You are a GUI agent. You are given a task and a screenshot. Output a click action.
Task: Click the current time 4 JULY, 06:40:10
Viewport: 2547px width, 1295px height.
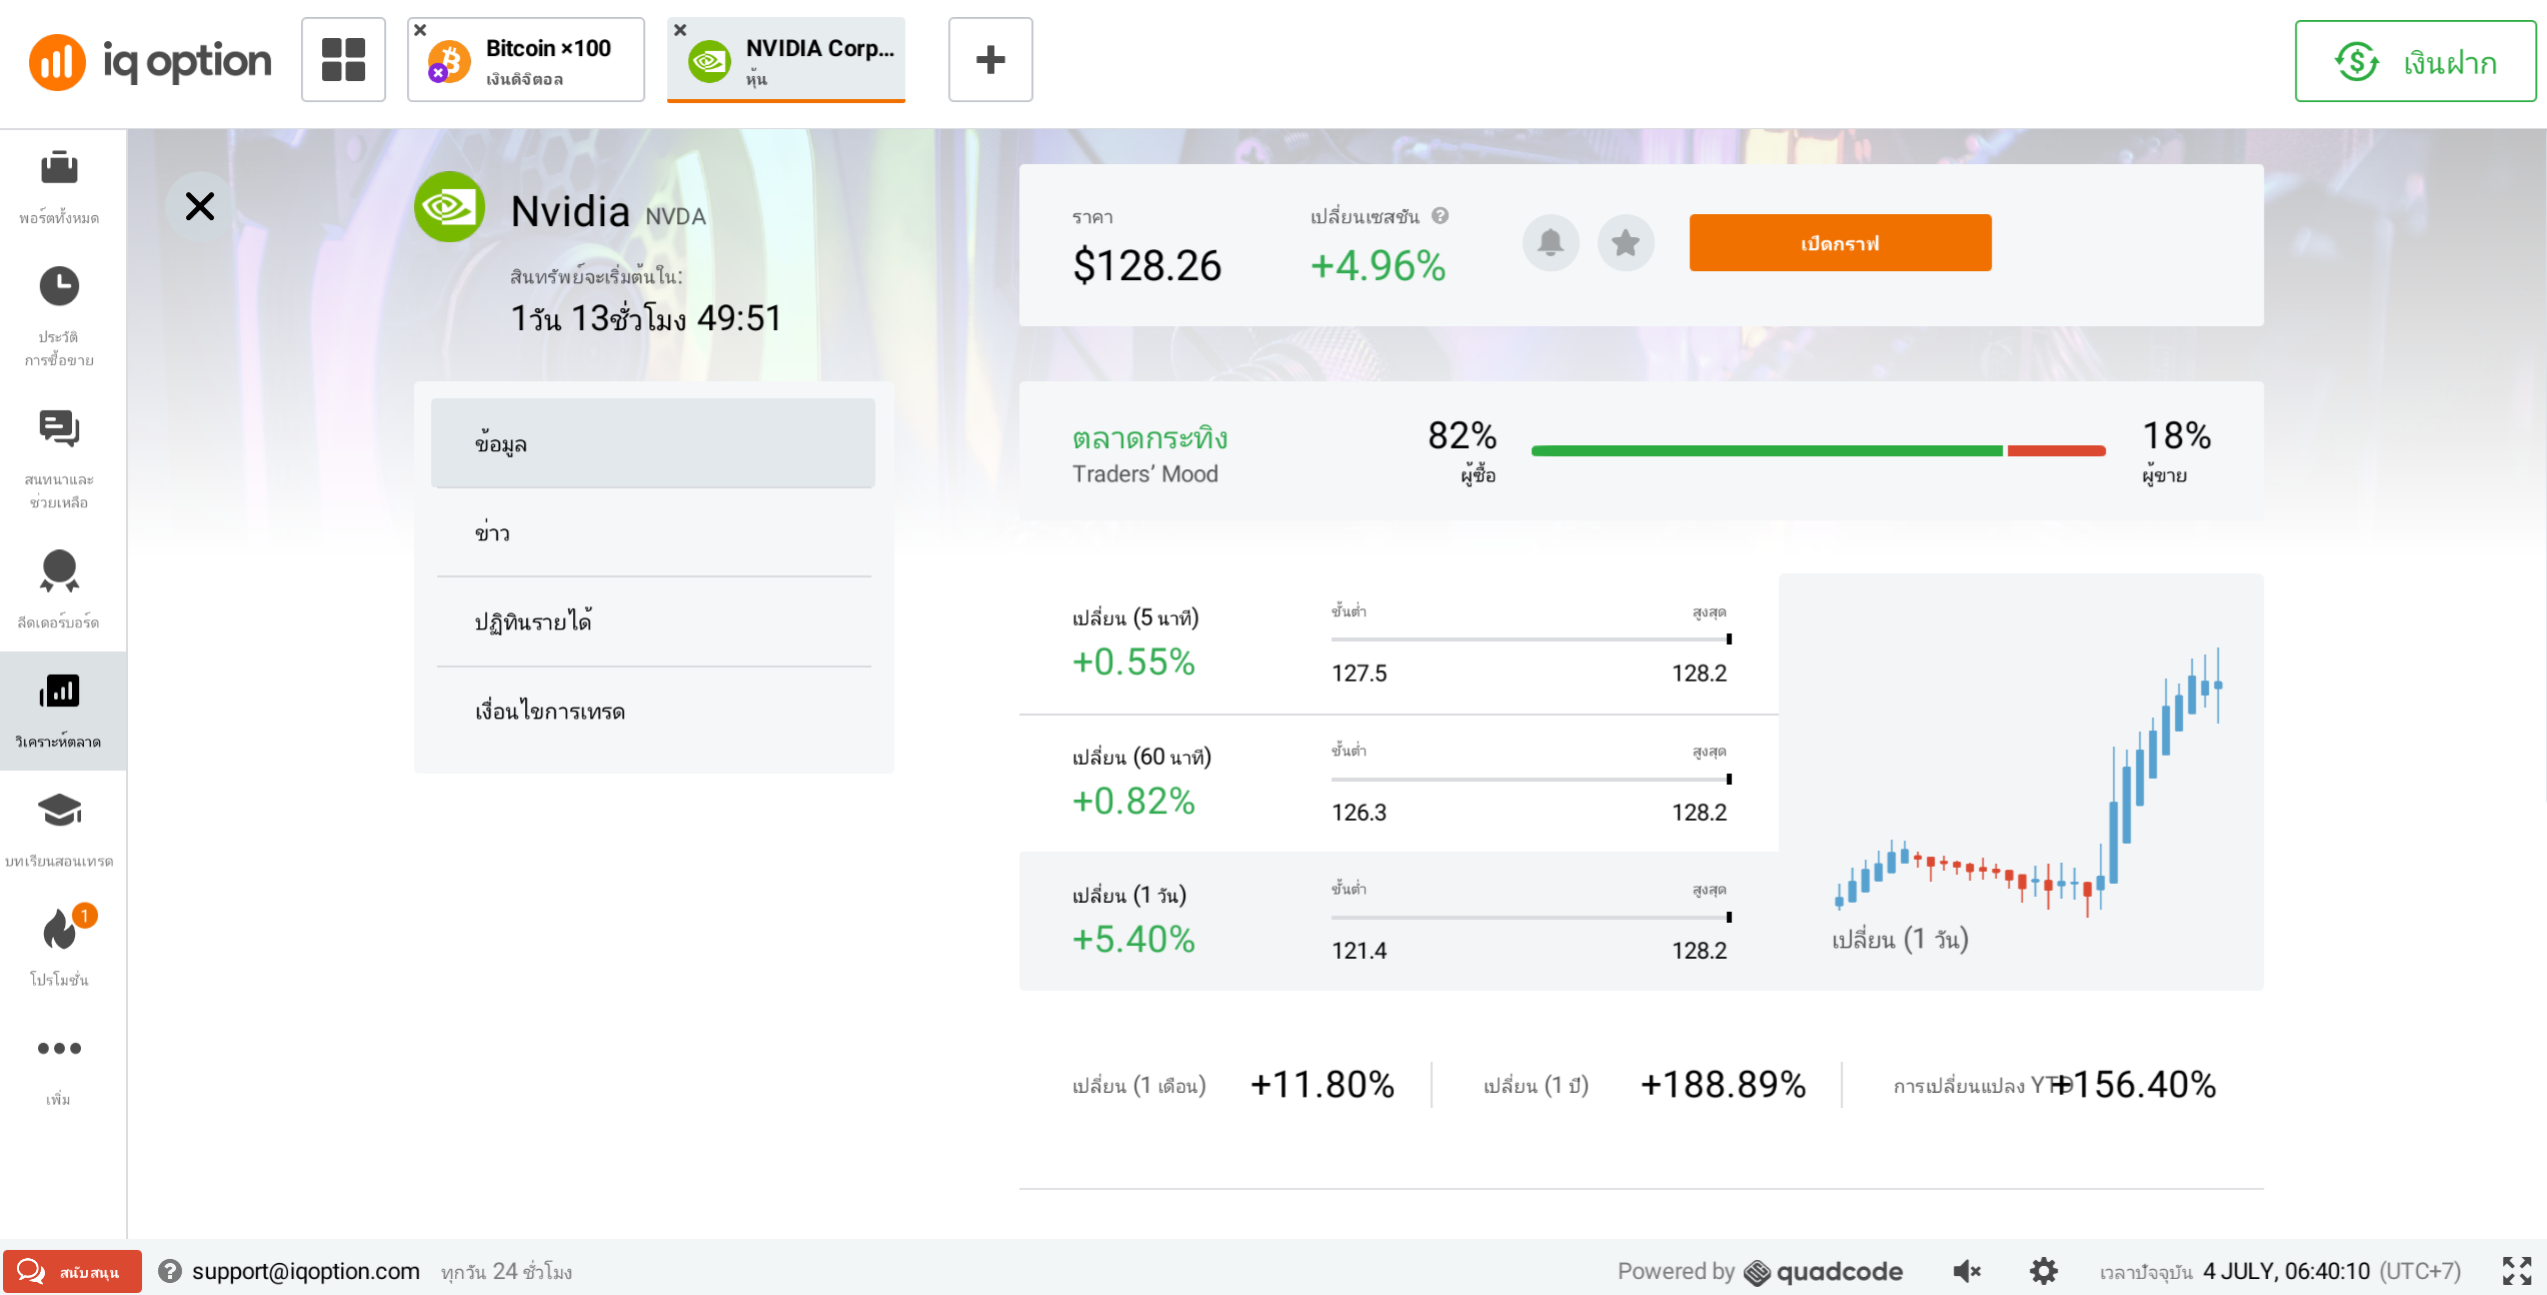(x=2287, y=1271)
